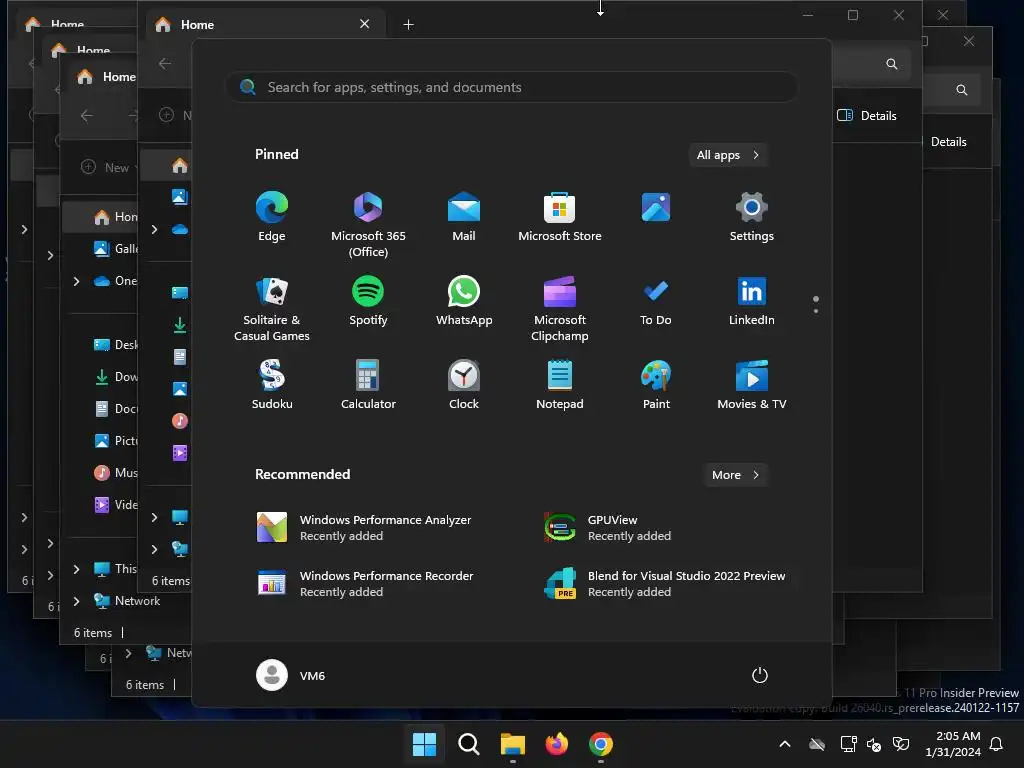1024x768 pixels.
Task: Open the power options button
Action: pos(760,675)
